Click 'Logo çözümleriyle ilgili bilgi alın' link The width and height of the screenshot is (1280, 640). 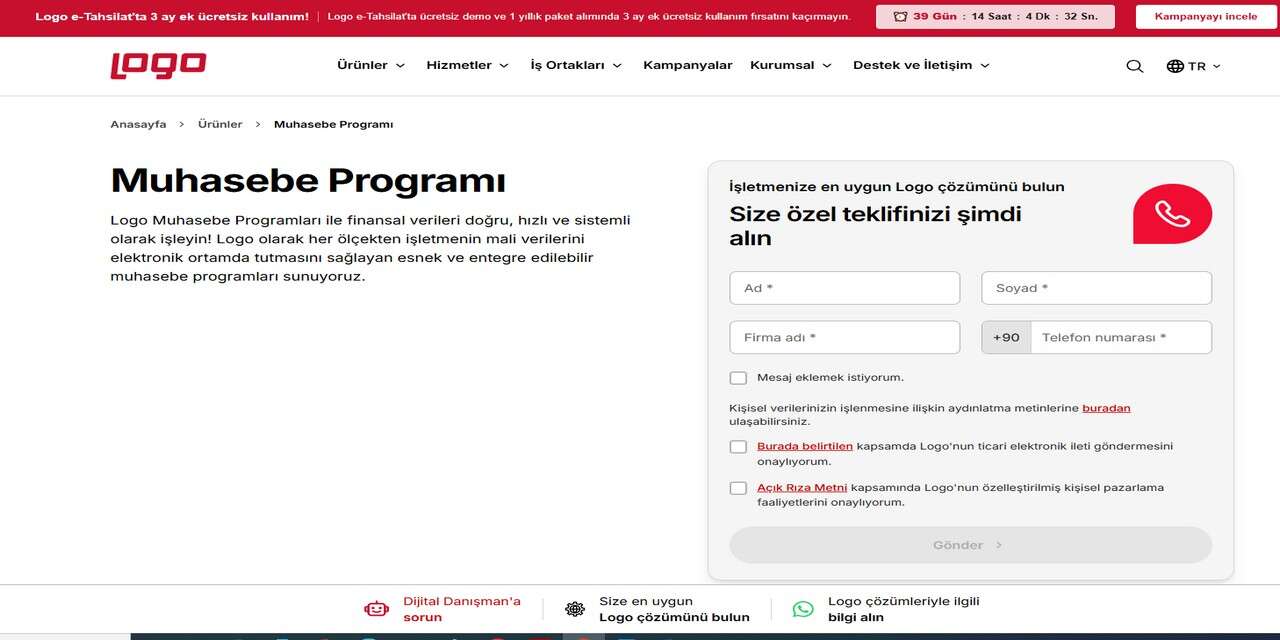904,609
